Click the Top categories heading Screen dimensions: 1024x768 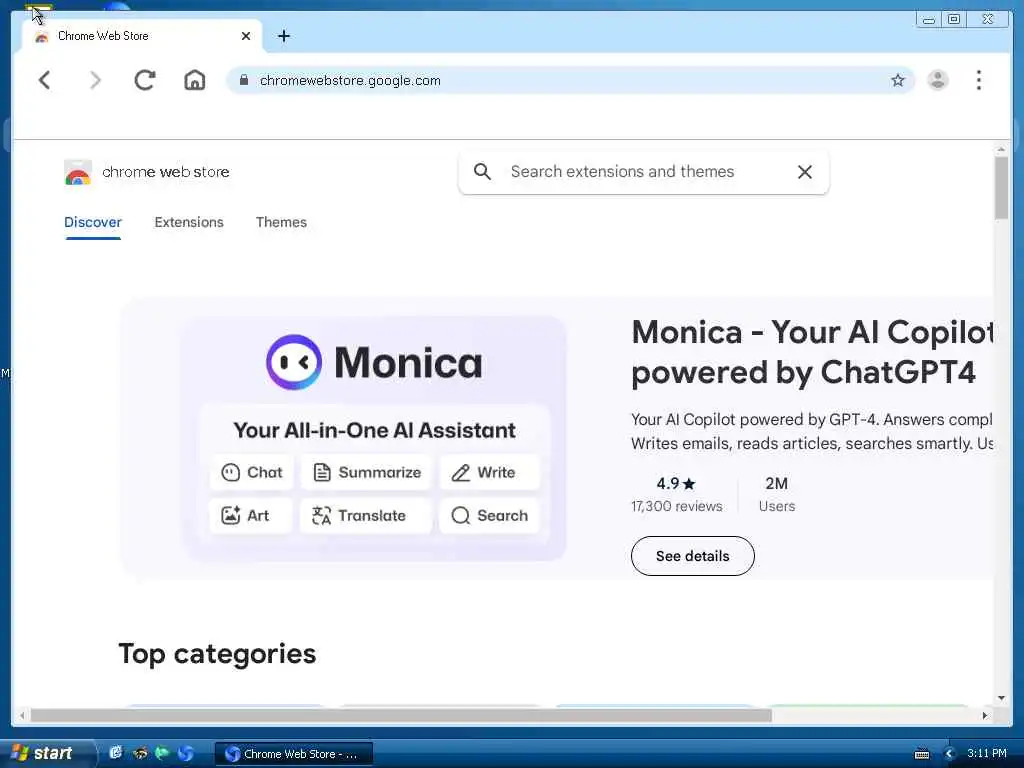pos(217,654)
